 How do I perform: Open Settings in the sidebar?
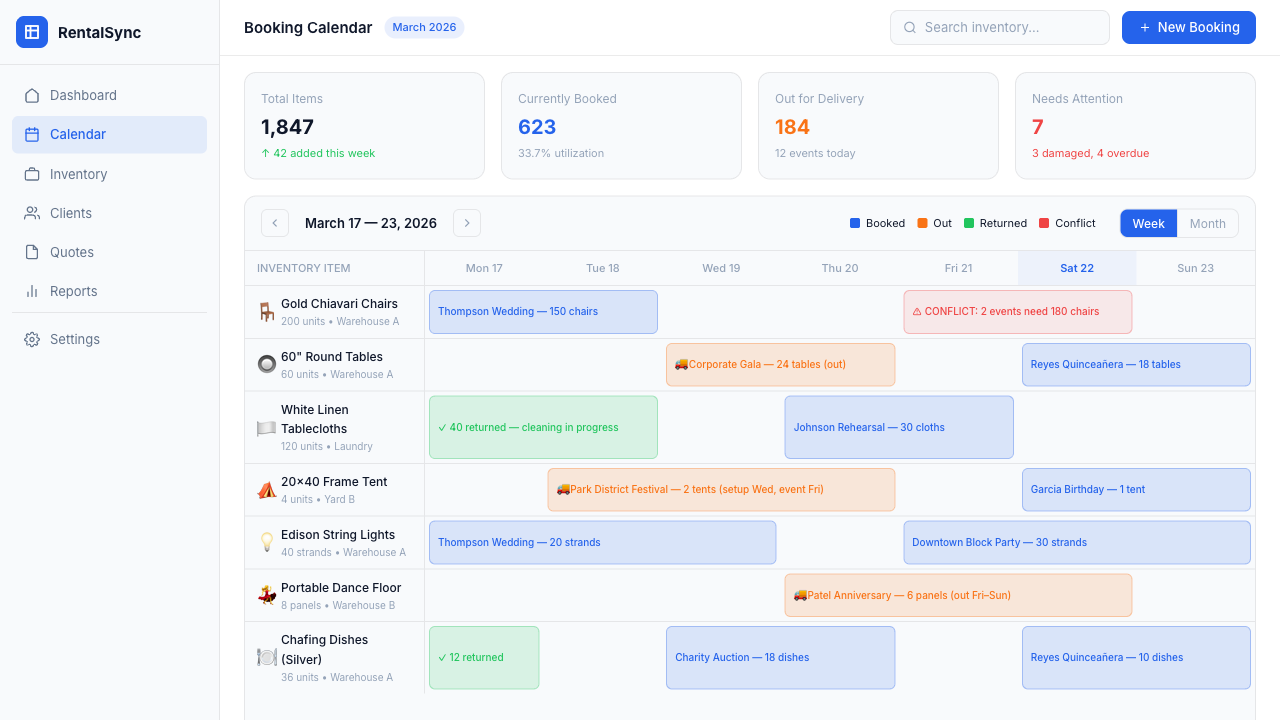(x=109, y=339)
